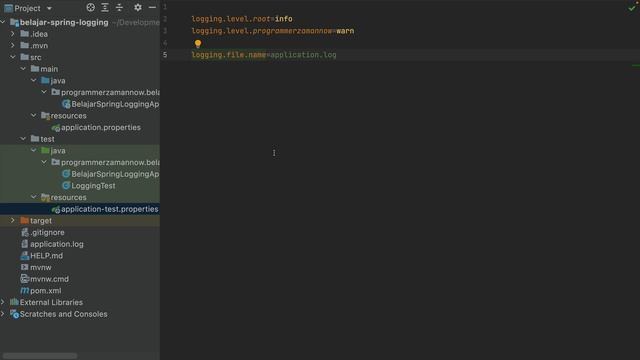Select the .idea folder icon
This screenshot has width=640, height=360.
click(24, 33)
